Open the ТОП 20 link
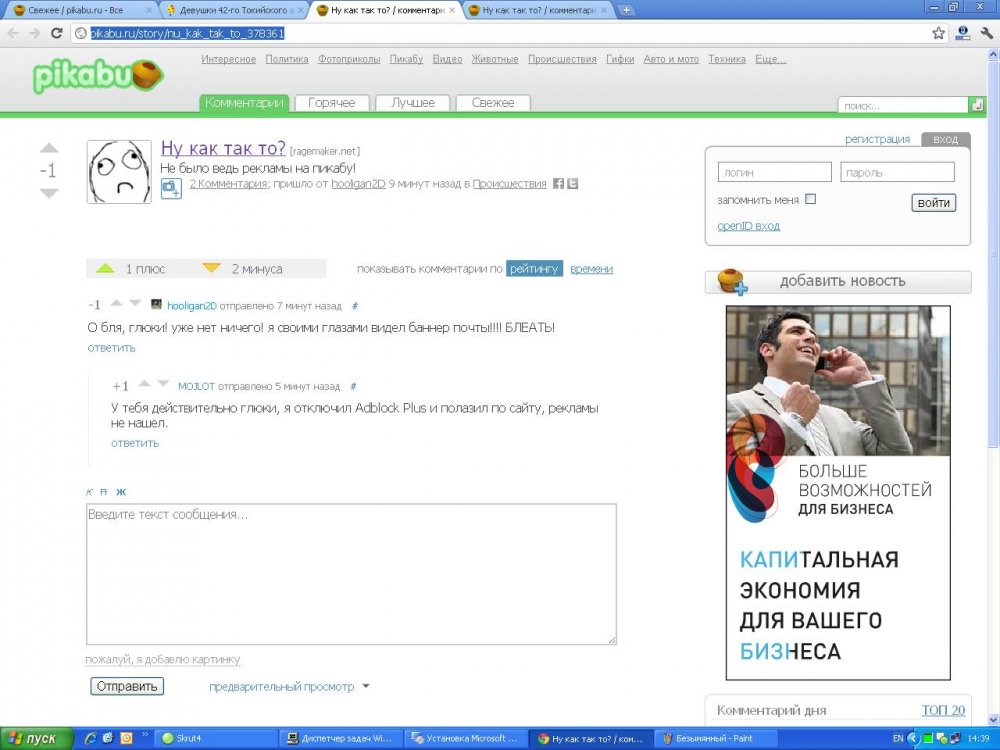This screenshot has height=750, width=1000. tap(943, 710)
